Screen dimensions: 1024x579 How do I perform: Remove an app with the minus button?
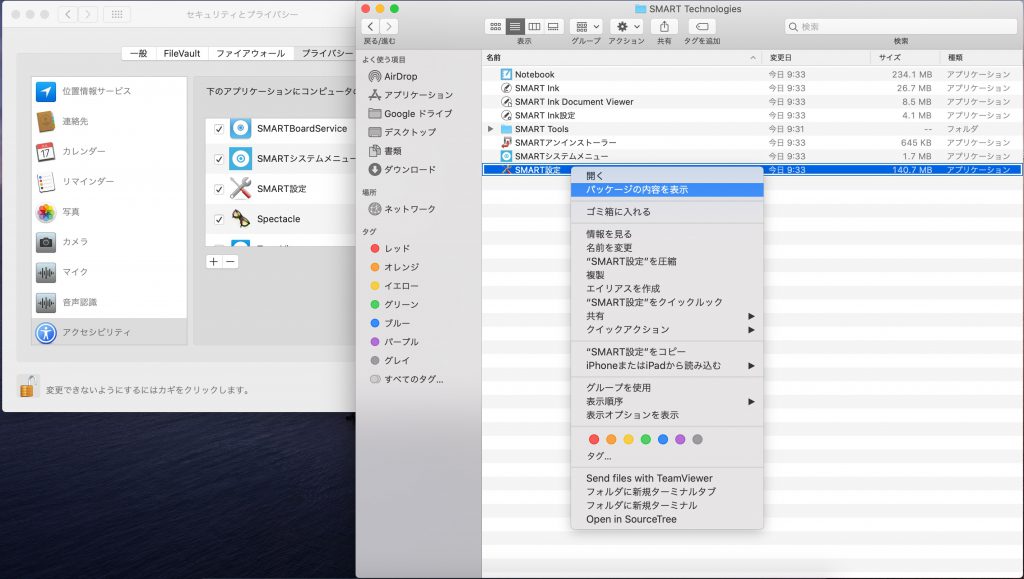(230, 262)
